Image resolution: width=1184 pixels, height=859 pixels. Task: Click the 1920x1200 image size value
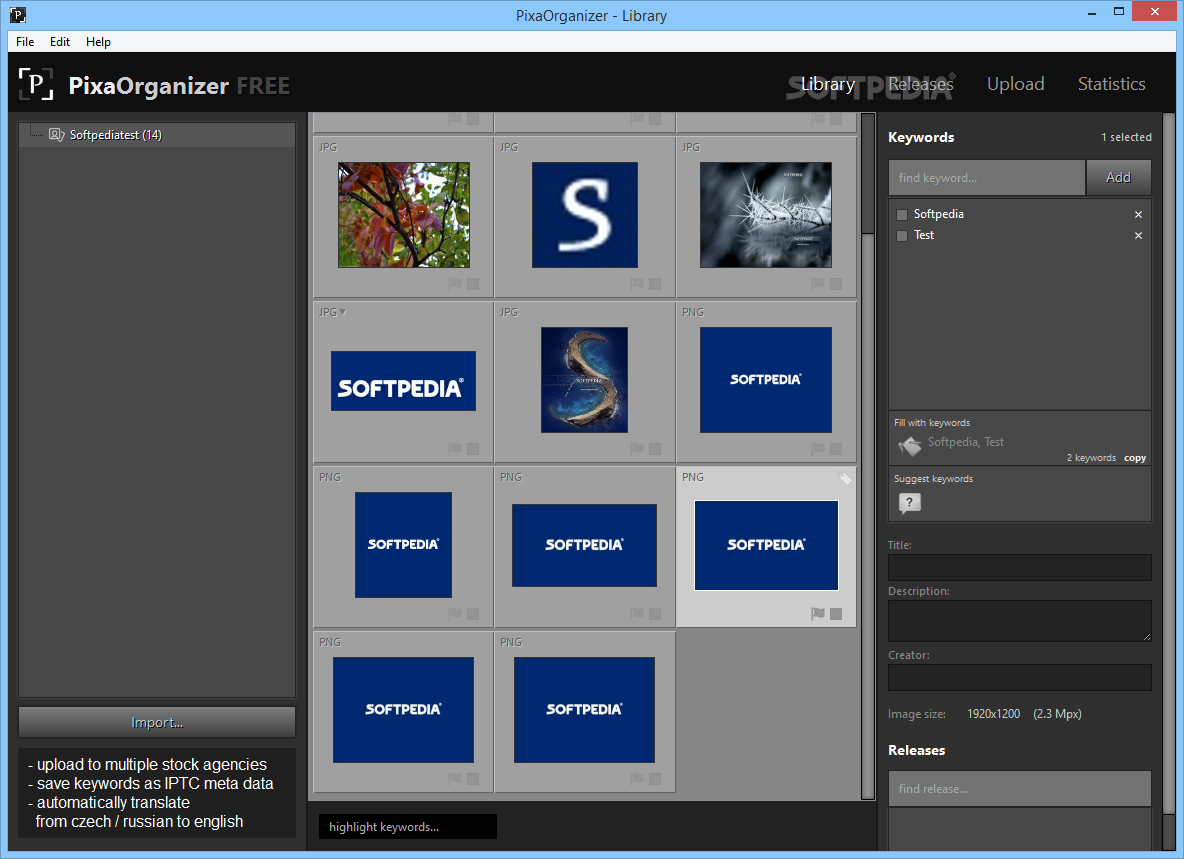pyautogui.click(x=993, y=714)
